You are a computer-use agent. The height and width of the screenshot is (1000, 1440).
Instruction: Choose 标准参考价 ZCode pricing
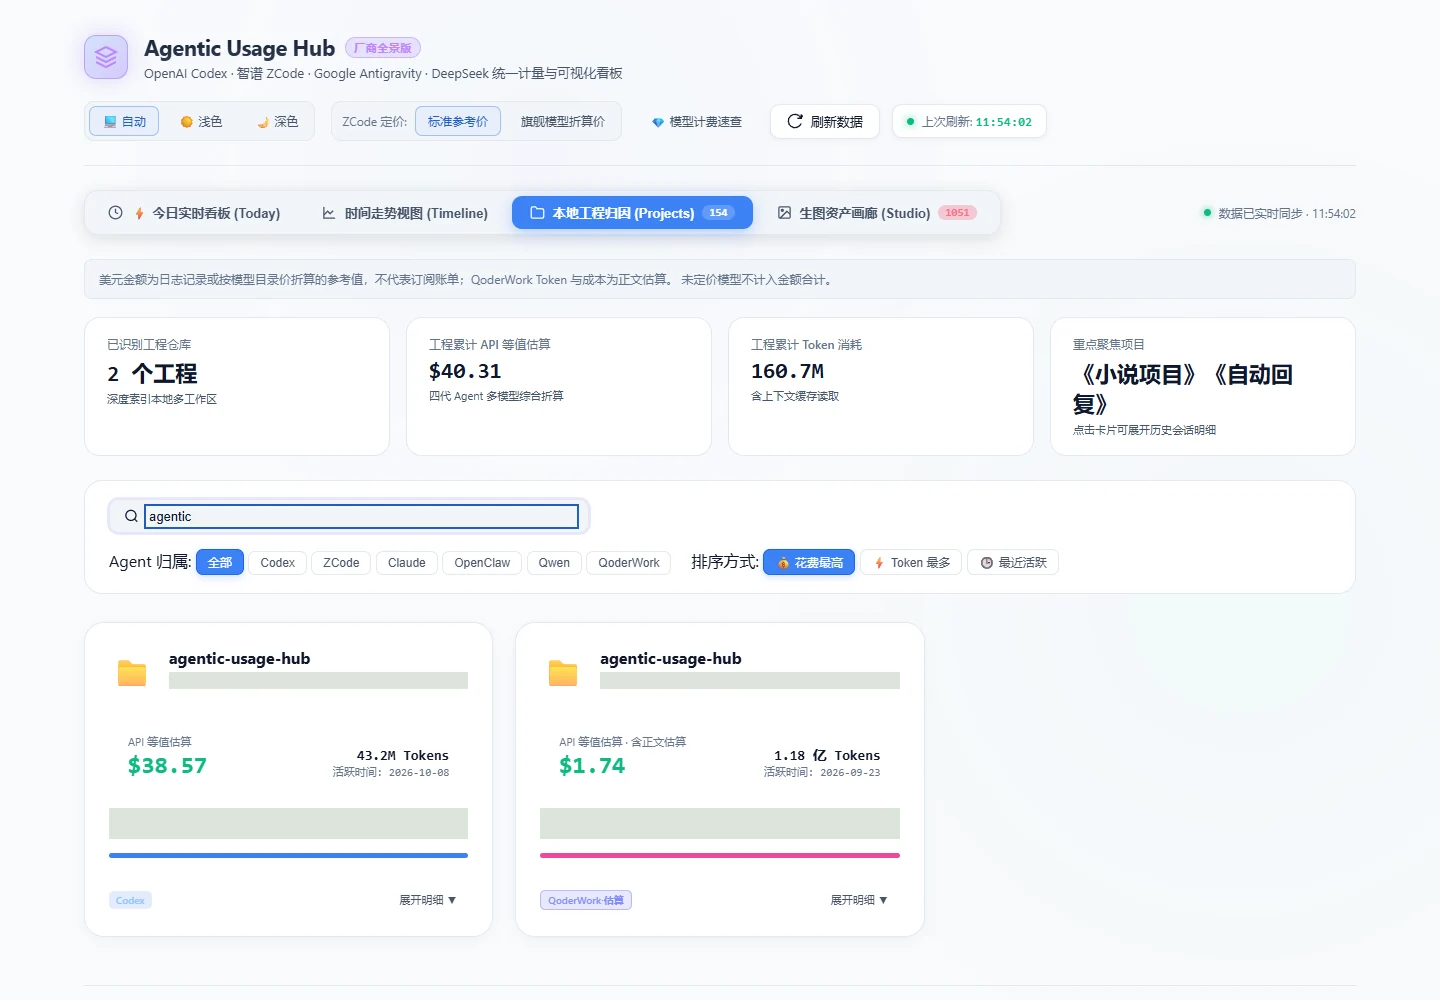458,122
